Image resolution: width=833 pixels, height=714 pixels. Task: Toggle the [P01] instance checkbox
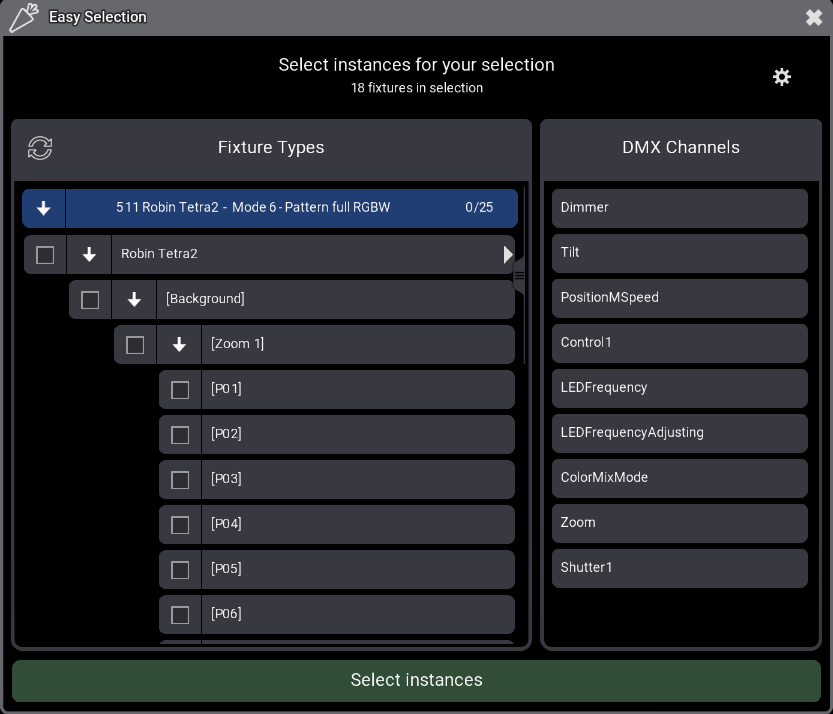[180, 390]
